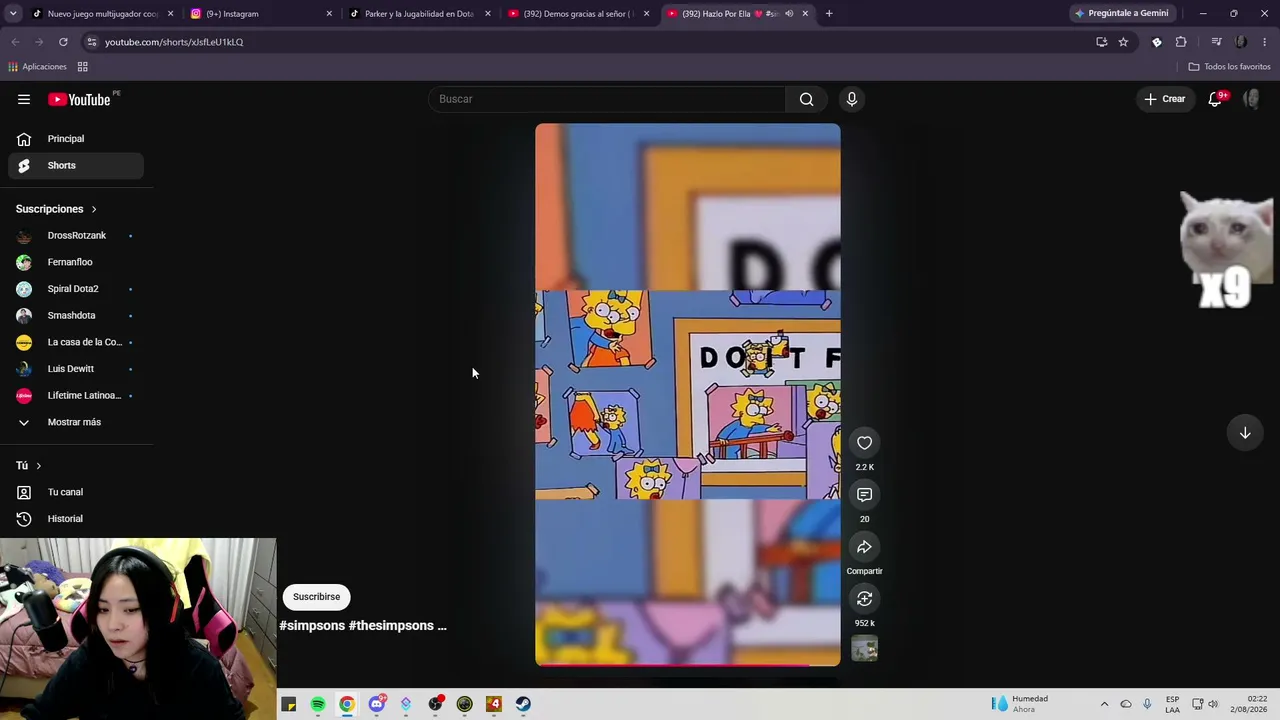Go to YouTube home via logo

coord(79,99)
